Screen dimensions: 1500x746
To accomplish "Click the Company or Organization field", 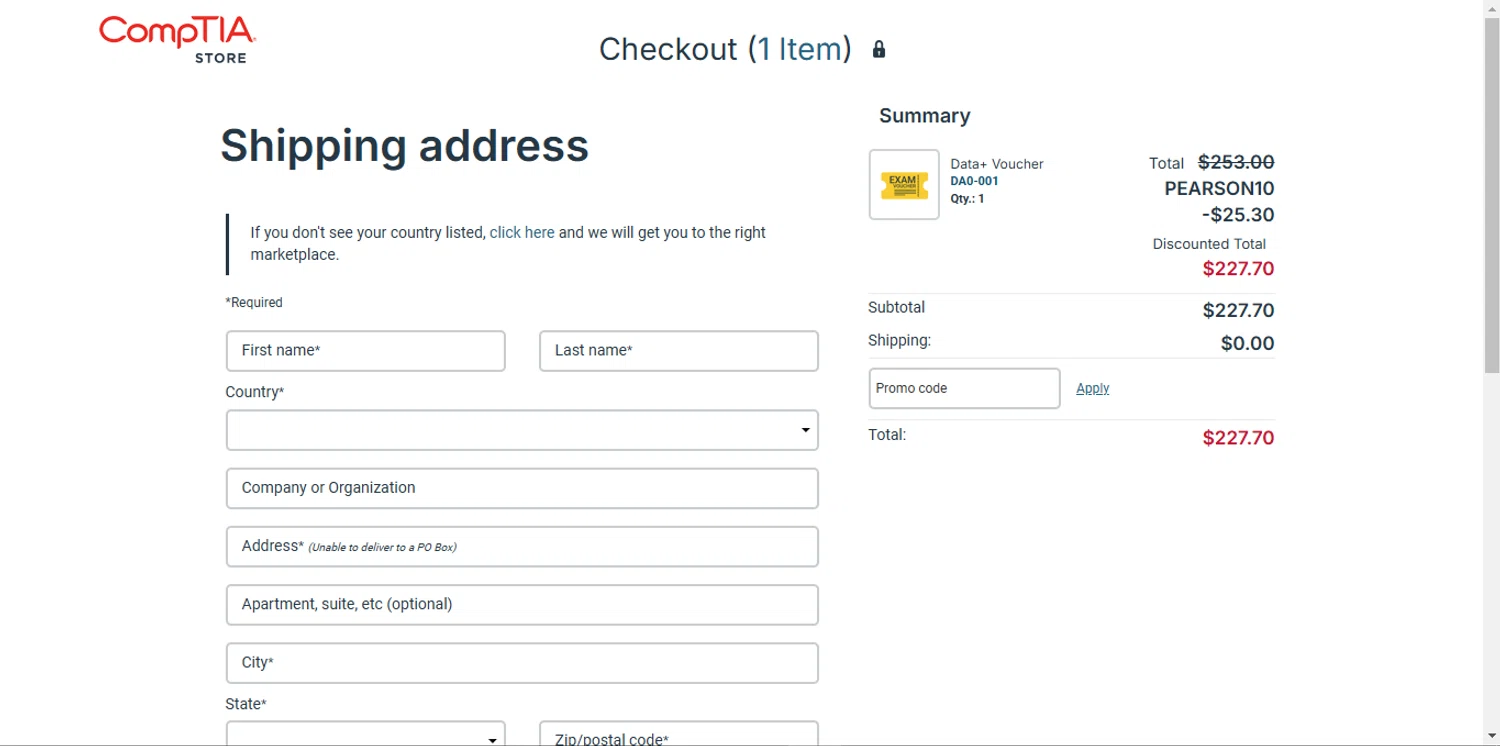I will 522,488.
